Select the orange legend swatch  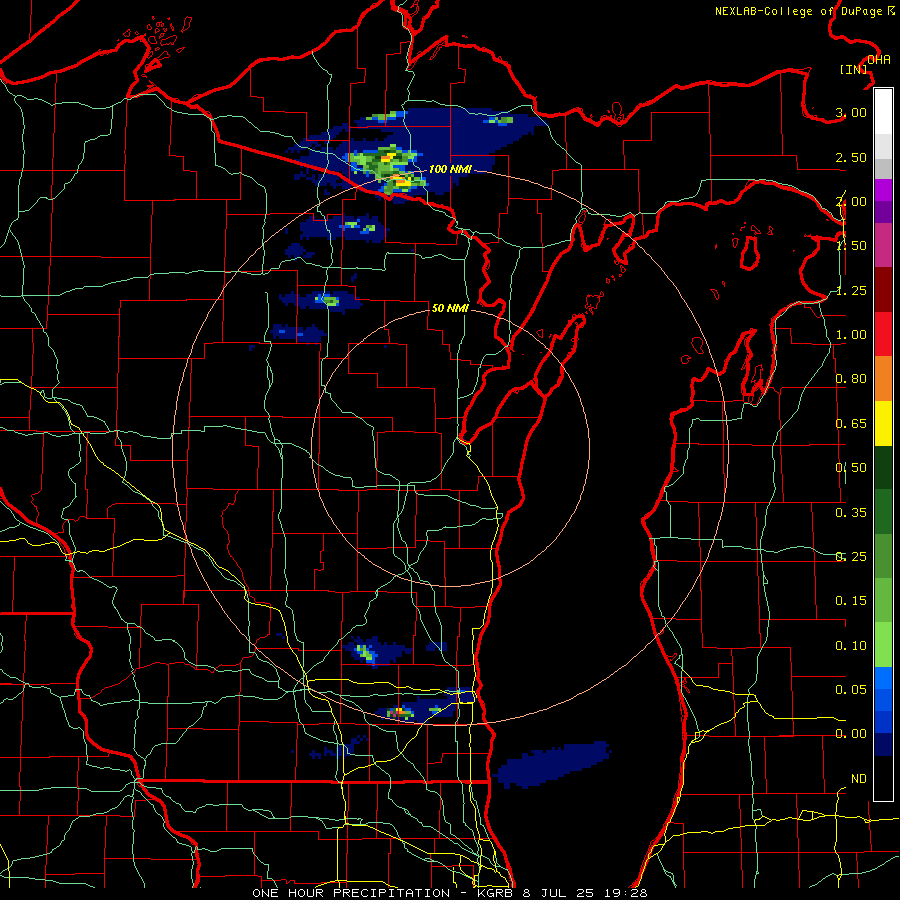point(883,378)
